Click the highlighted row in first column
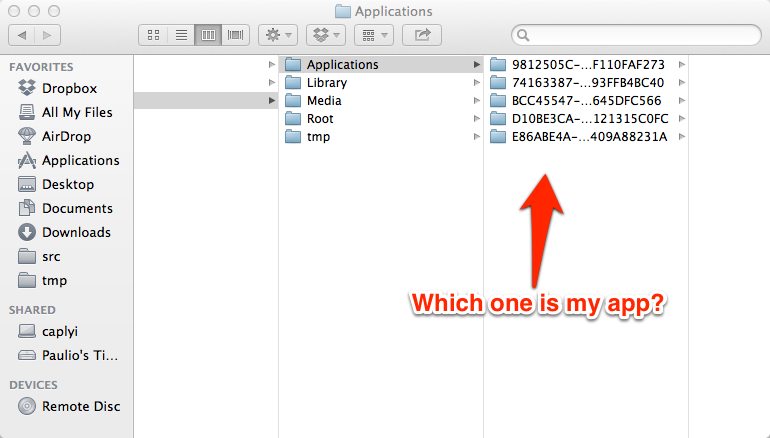Image resolution: width=770 pixels, height=438 pixels. click(206, 101)
